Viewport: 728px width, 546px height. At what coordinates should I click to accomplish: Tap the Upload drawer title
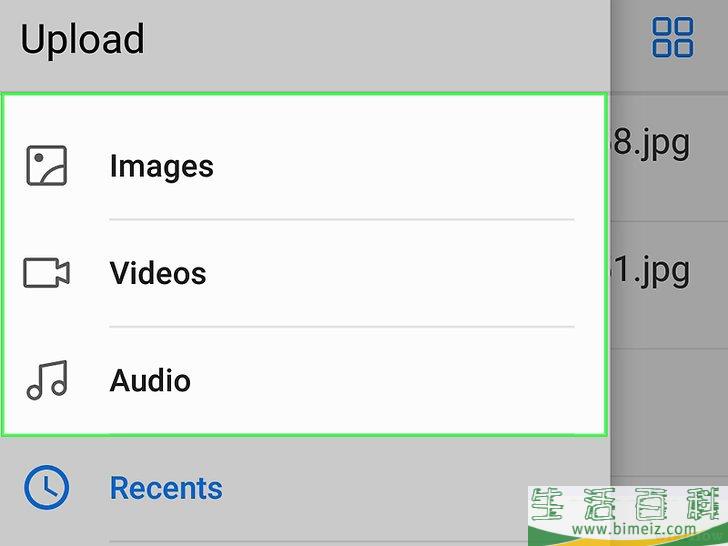point(82,40)
